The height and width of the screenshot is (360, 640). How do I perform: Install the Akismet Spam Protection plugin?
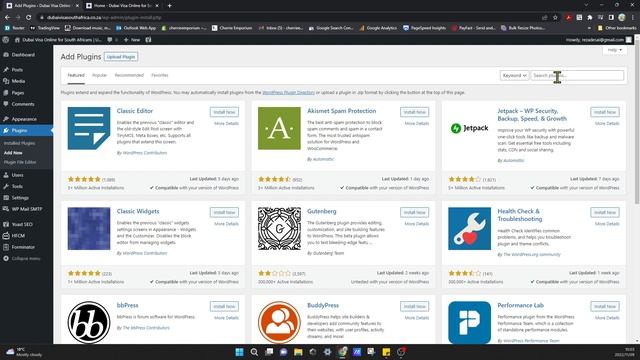(414, 112)
